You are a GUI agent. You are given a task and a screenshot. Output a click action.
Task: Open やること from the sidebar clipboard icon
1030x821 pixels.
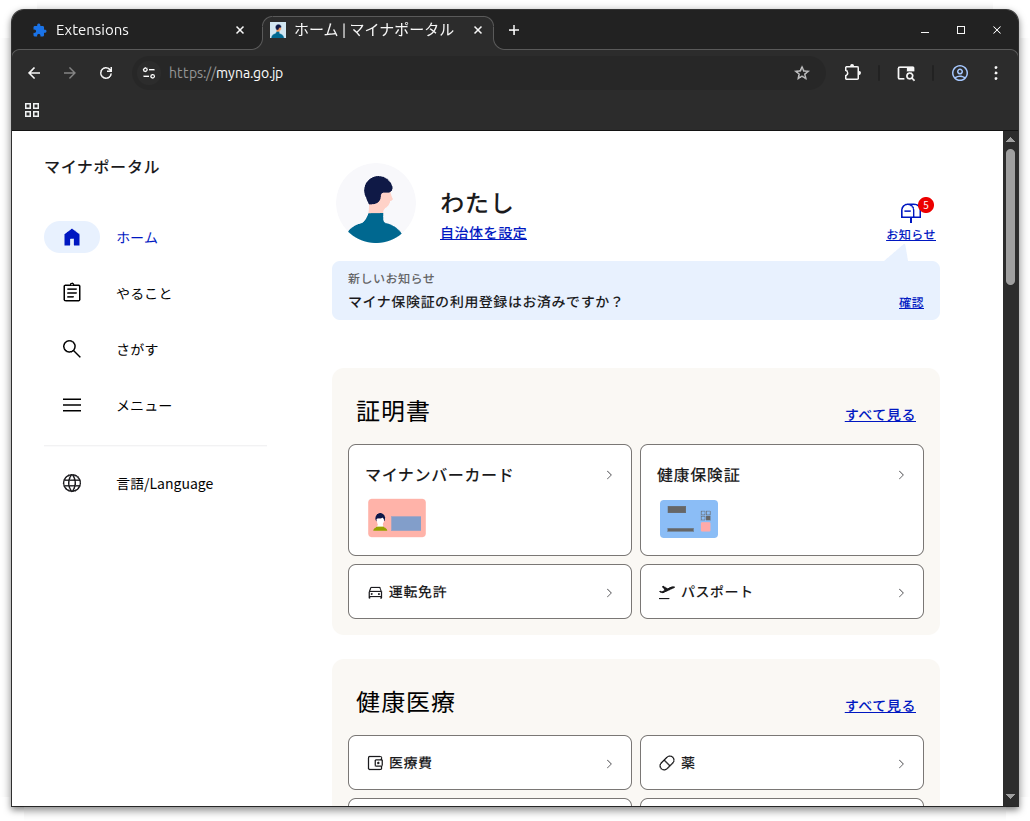coord(71,292)
